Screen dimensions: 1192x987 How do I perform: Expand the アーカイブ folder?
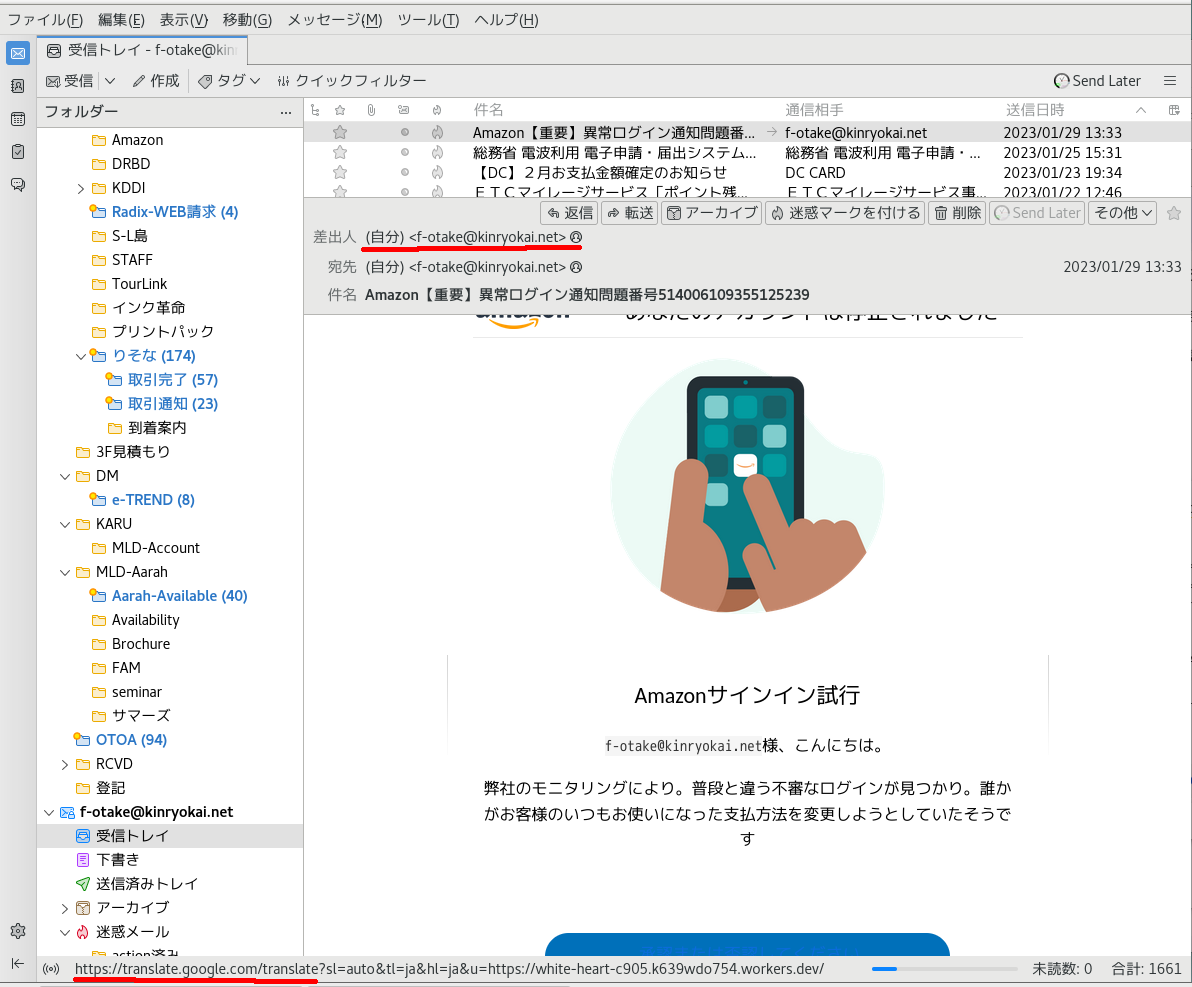click(65, 909)
